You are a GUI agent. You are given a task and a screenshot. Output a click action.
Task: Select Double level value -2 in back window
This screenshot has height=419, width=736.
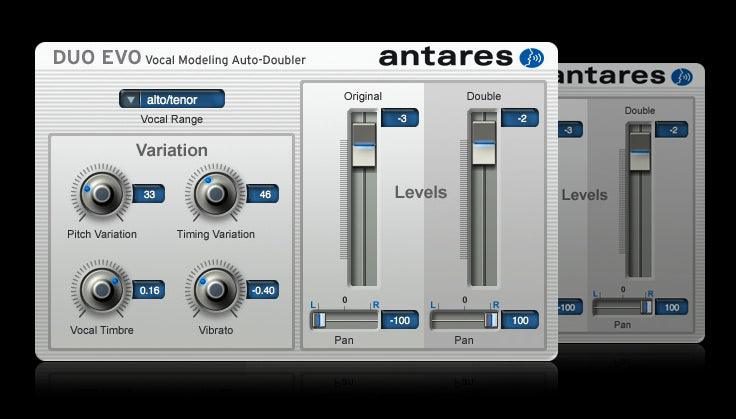click(672, 130)
